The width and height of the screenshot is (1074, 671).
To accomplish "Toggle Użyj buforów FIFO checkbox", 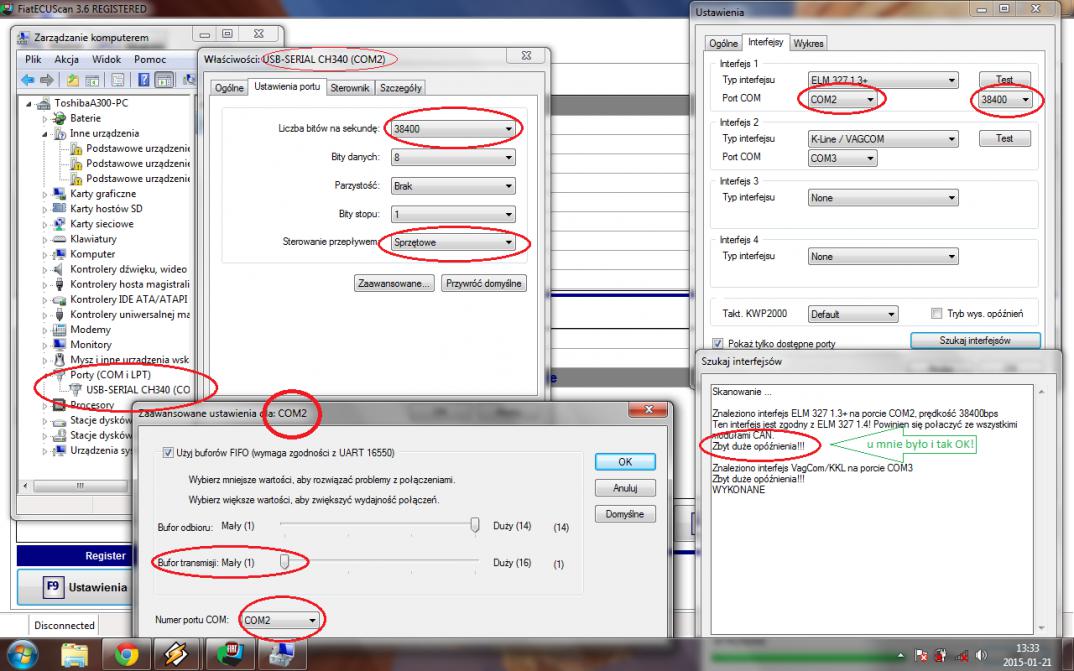I will point(167,453).
